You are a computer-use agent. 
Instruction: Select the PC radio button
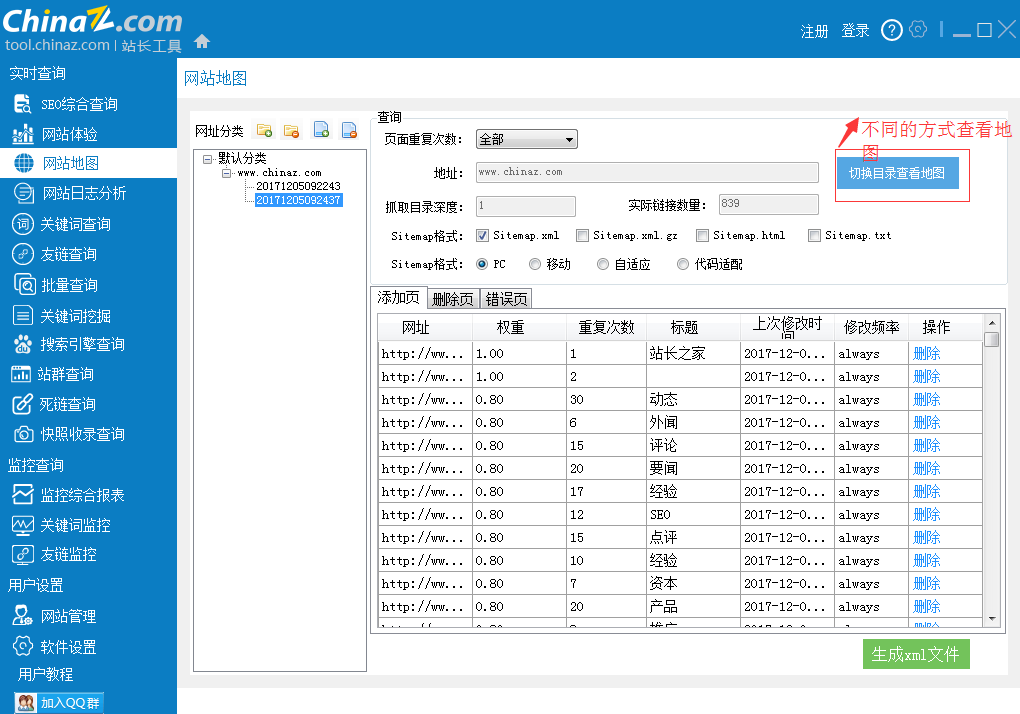click(482, 264)
